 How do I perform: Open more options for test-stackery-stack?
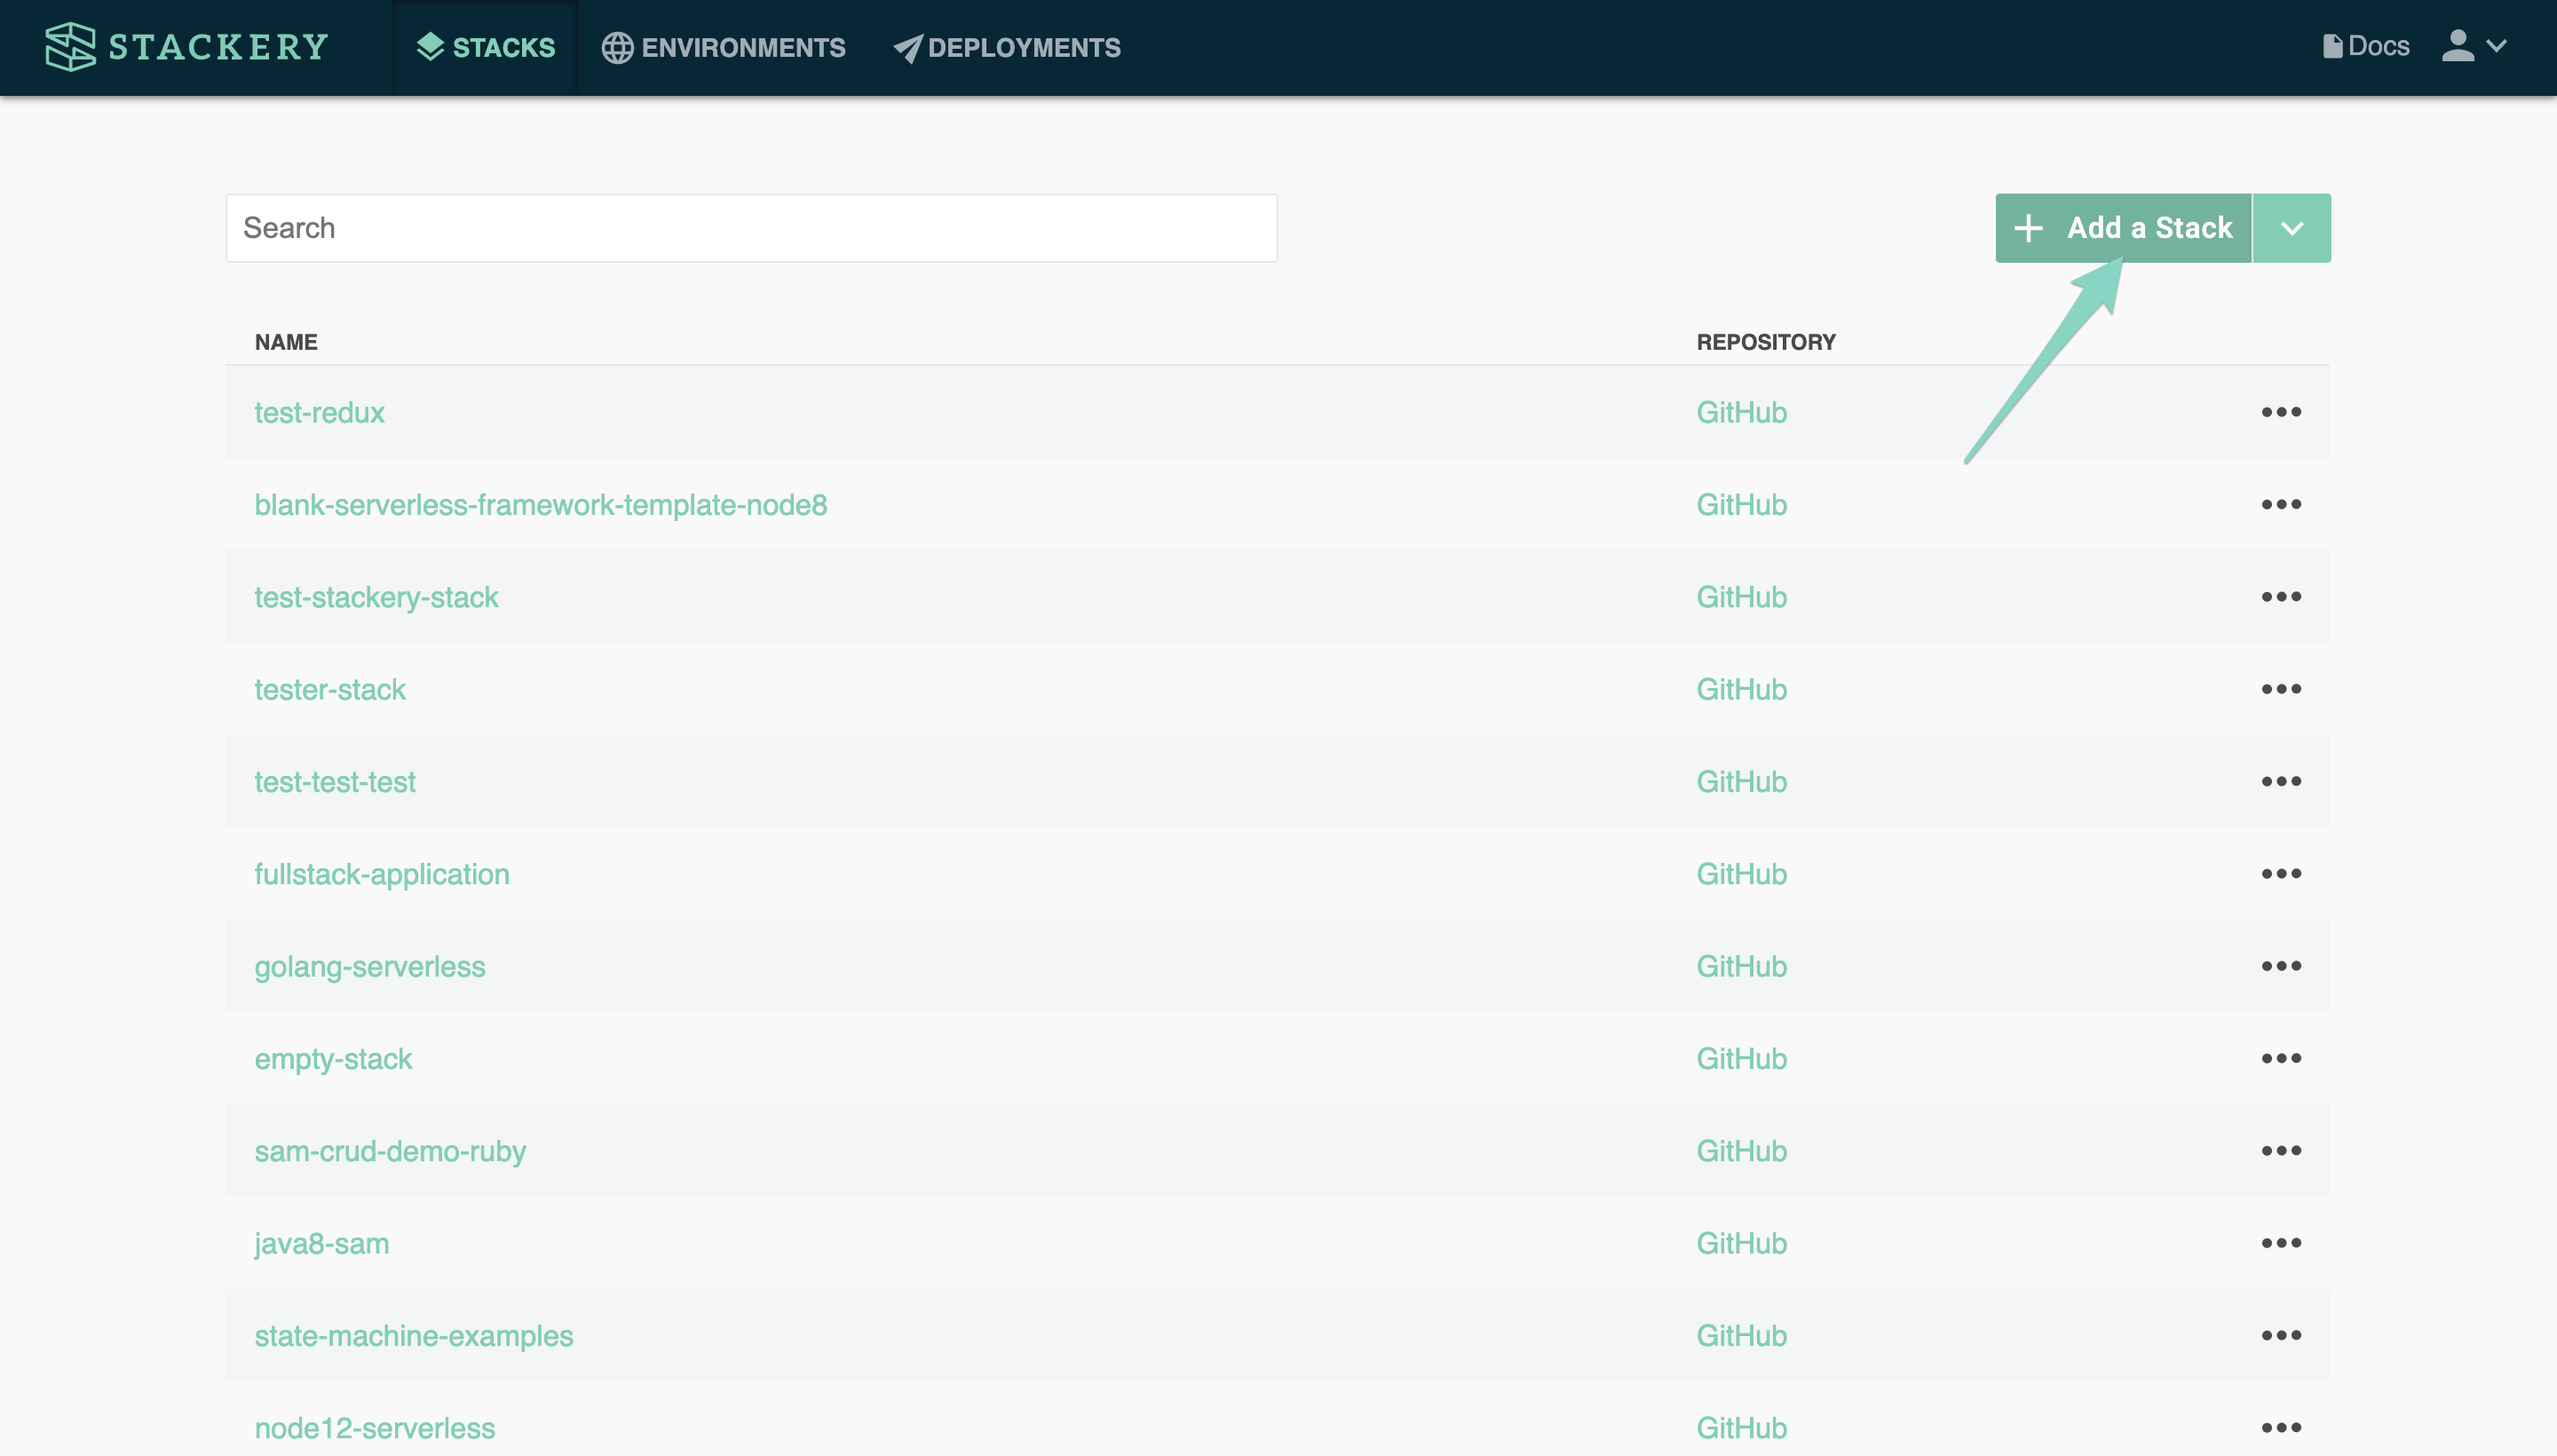(2281, 597)
